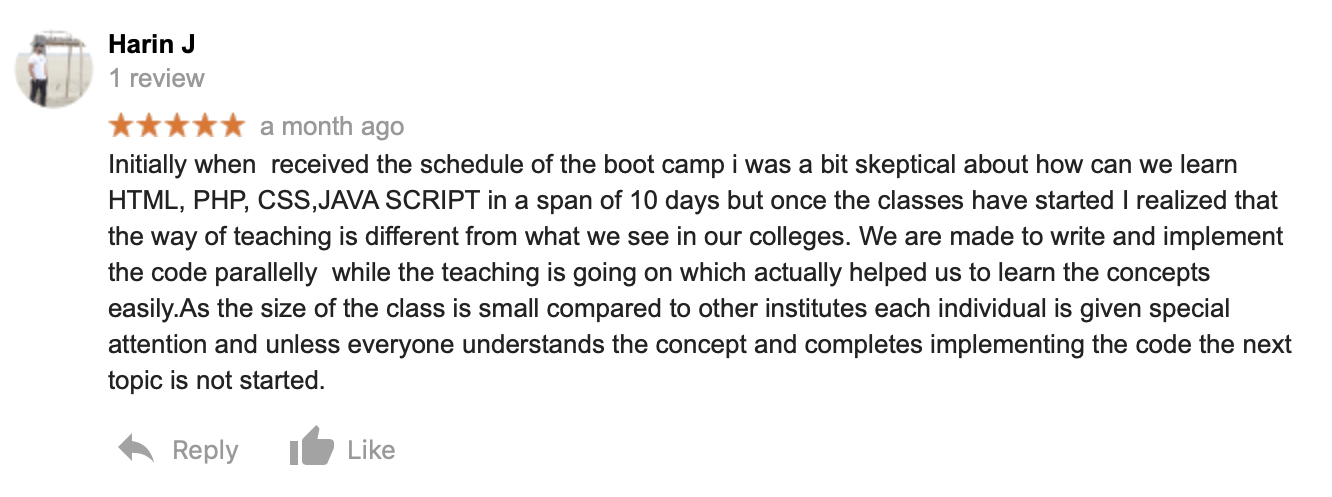The image size is (1332, 497).
Task: Click the thumbs-up Like icon
Action: pyautogui.click(x=311, y=446)
